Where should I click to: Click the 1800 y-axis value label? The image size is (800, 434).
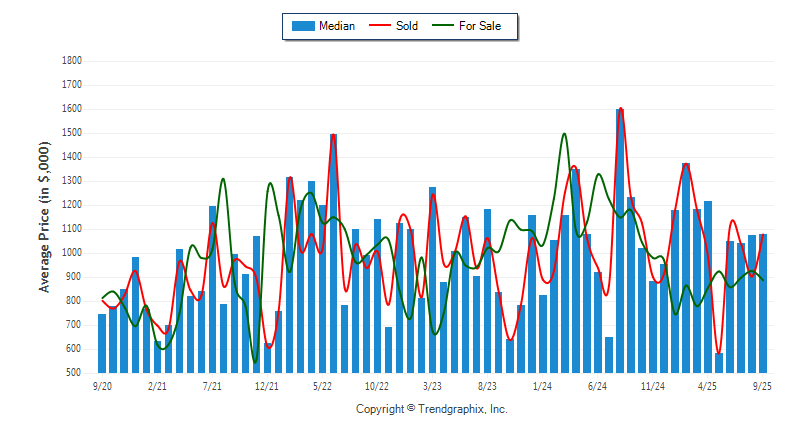[71, 61]
